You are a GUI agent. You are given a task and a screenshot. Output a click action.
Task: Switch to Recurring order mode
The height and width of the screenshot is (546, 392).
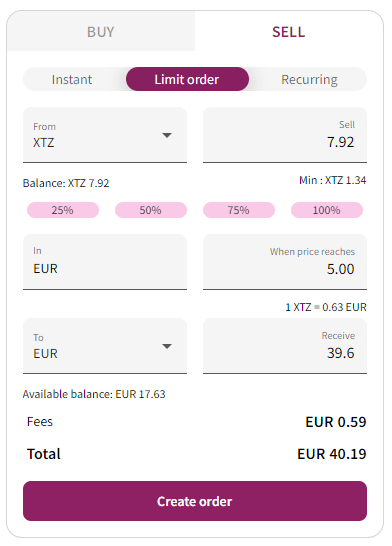(x=309, y=79)
